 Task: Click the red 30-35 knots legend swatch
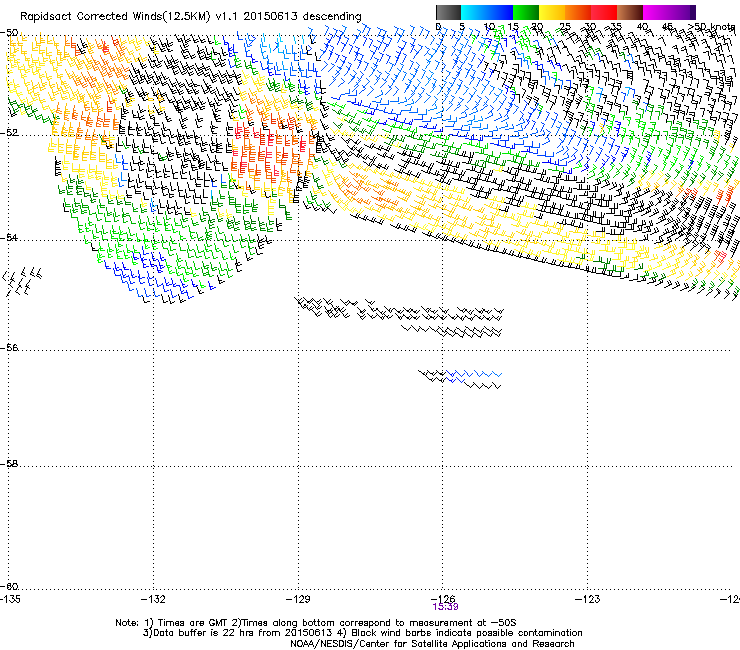[604, 12]
